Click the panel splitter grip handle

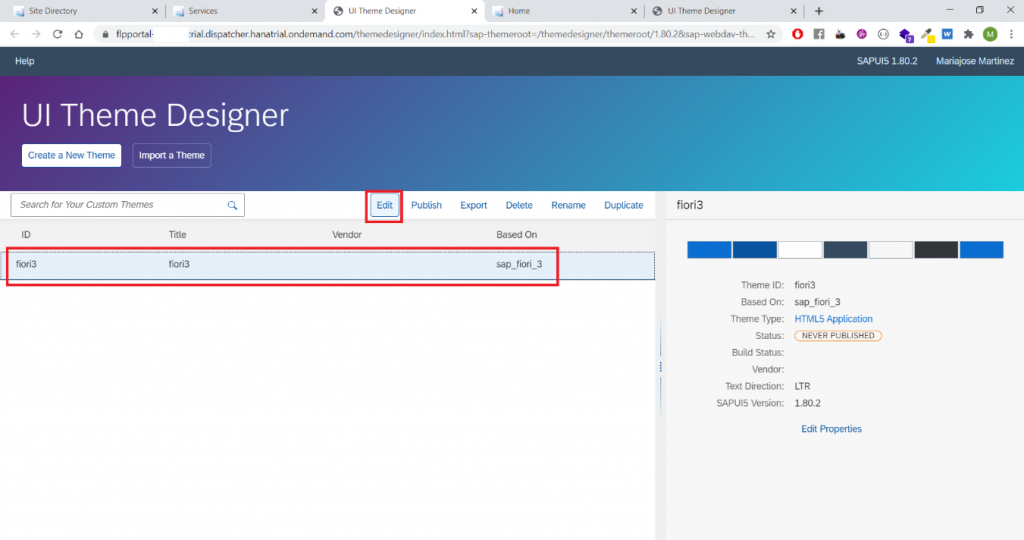[x=660, y=367]
